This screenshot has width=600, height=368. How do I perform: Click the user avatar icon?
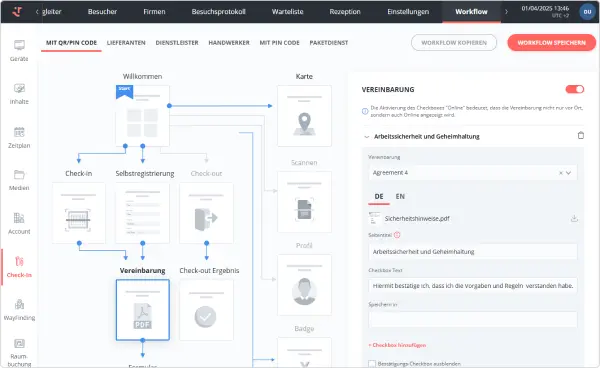point(587,12)
